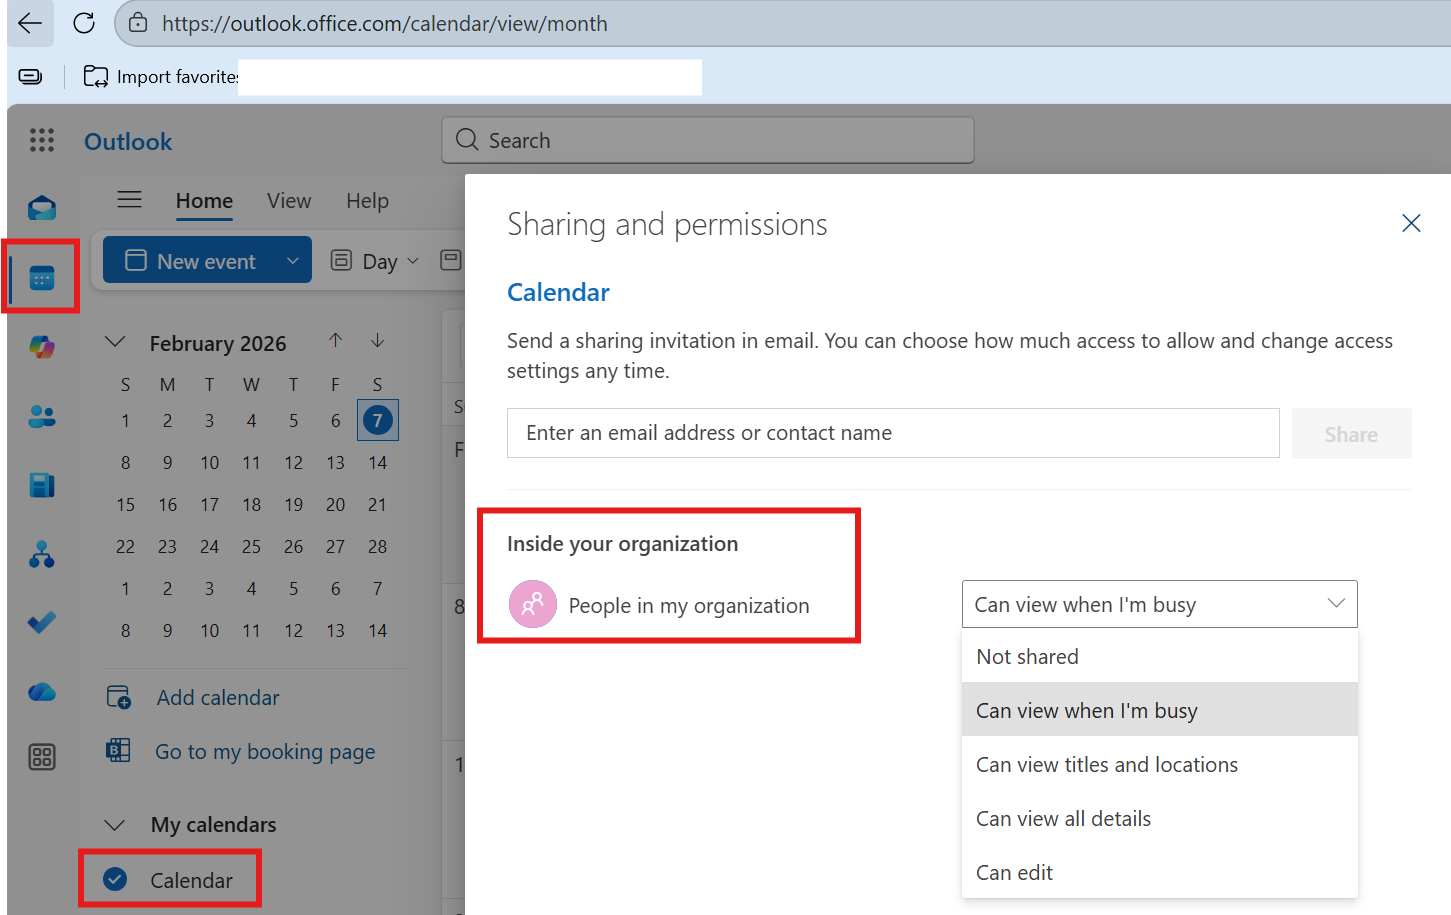The height and width of the screenshot is (915, 1451).
Task: Open the blue floppy-disk app icon
Action: pyautogui.click(x=42, y=485)
